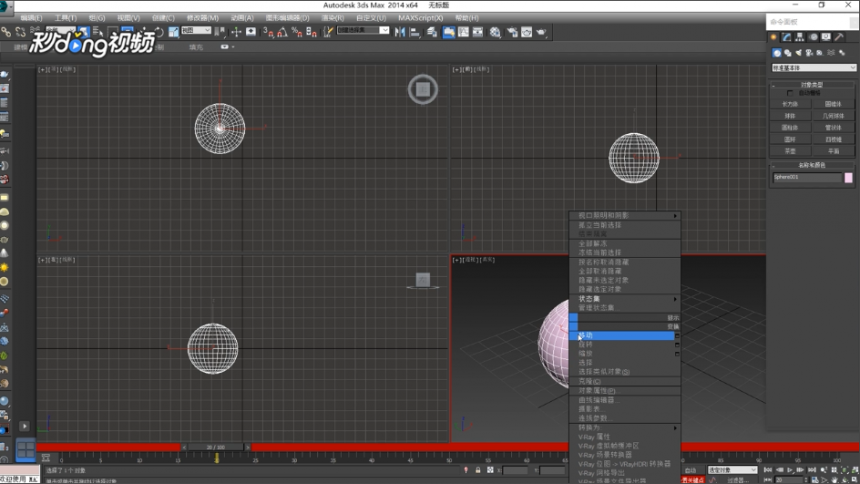
Task: Open the Display tab in command panel
Action: coord(827,37)
